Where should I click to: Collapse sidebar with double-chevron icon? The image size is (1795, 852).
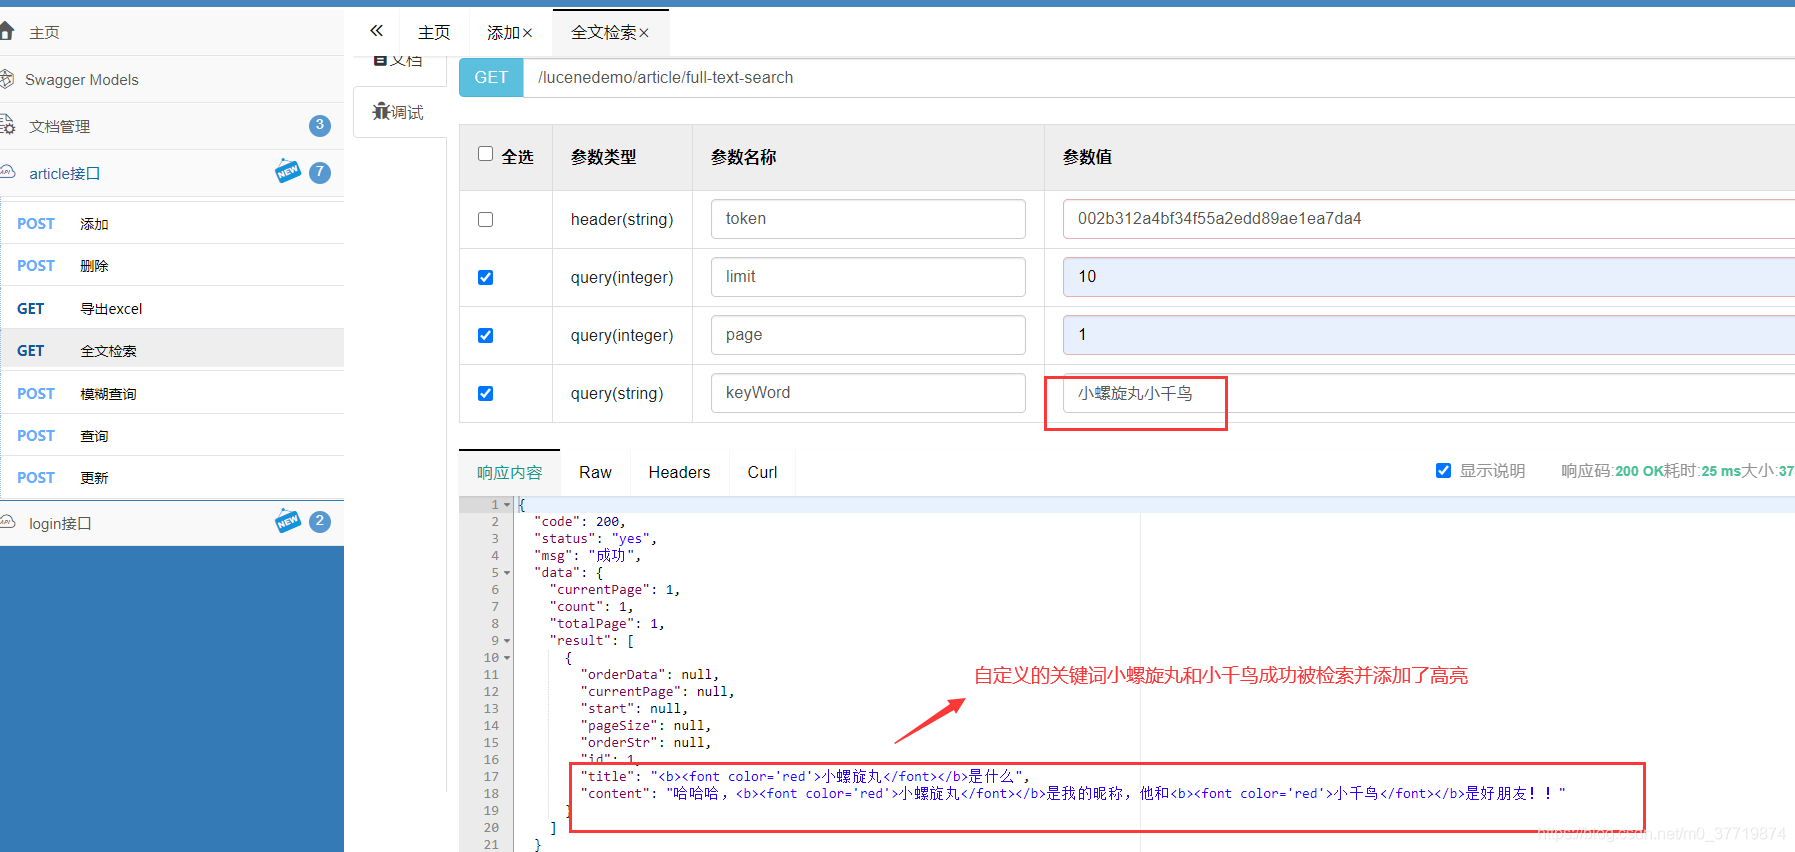(376, 31)
